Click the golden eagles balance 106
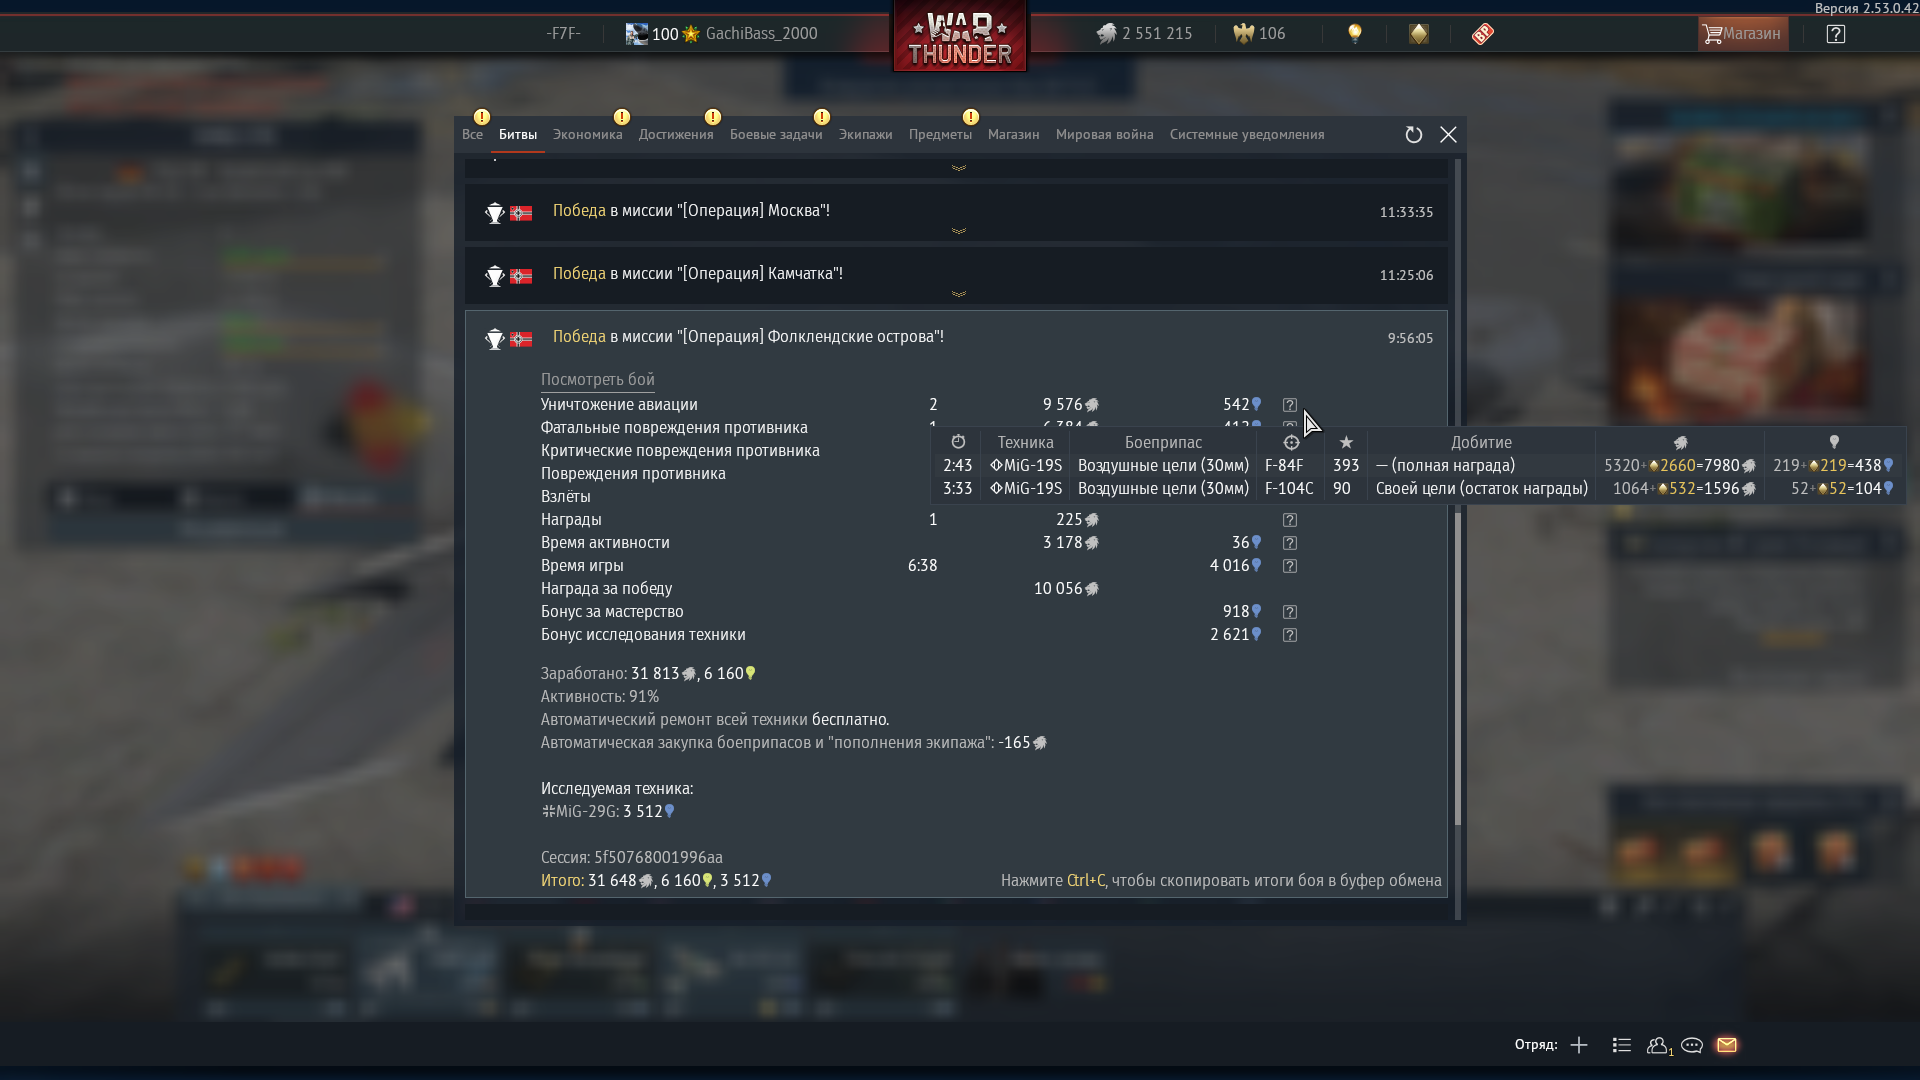This screenshot has width=1920, height=1080. pos(1260,34)
